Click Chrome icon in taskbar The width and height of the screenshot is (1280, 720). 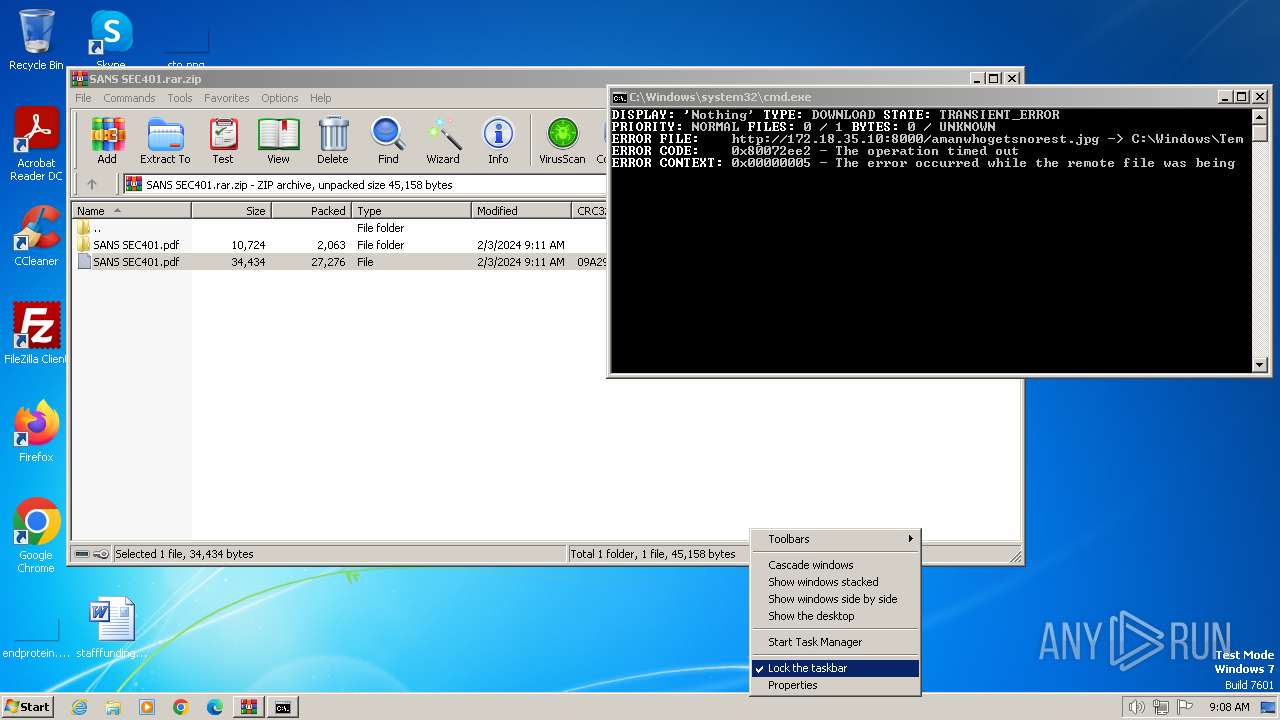(x=181, y=707)
